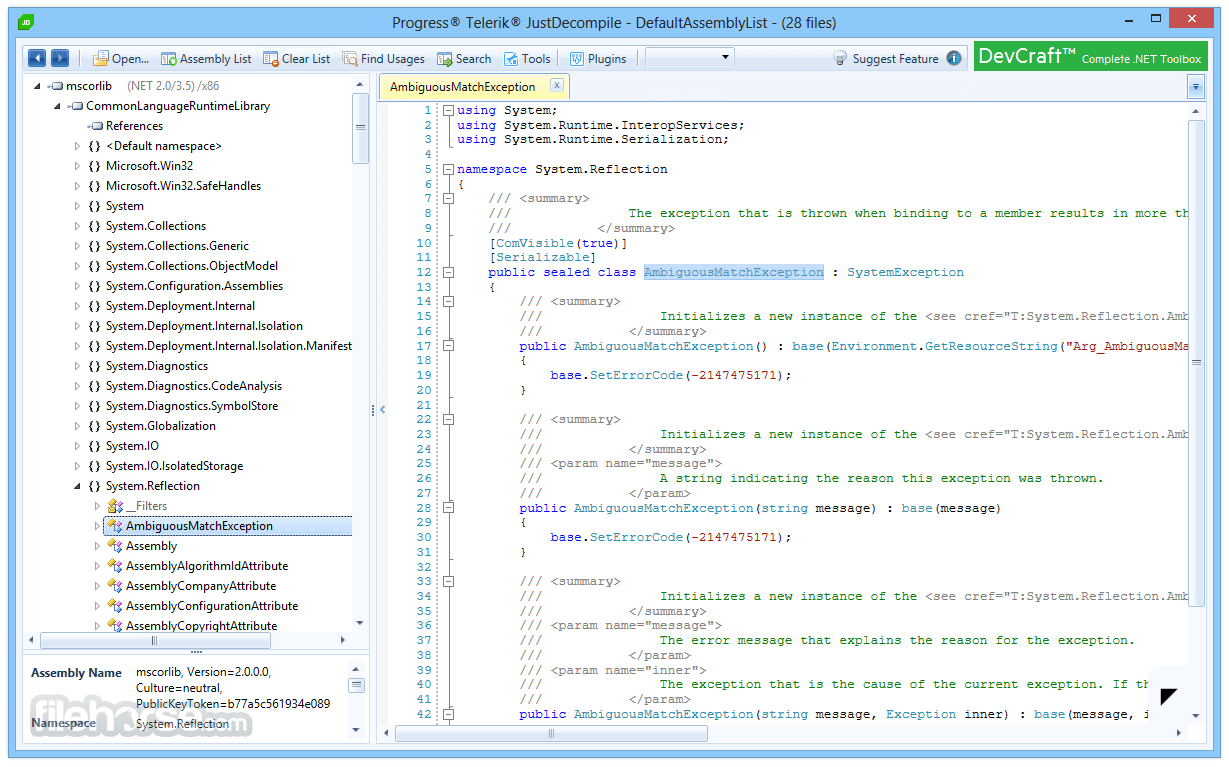Image resolution: width=1229 pixels, height=767 pixels.
Task: Click Suggest Feature
Action: [x=895, y=59]
